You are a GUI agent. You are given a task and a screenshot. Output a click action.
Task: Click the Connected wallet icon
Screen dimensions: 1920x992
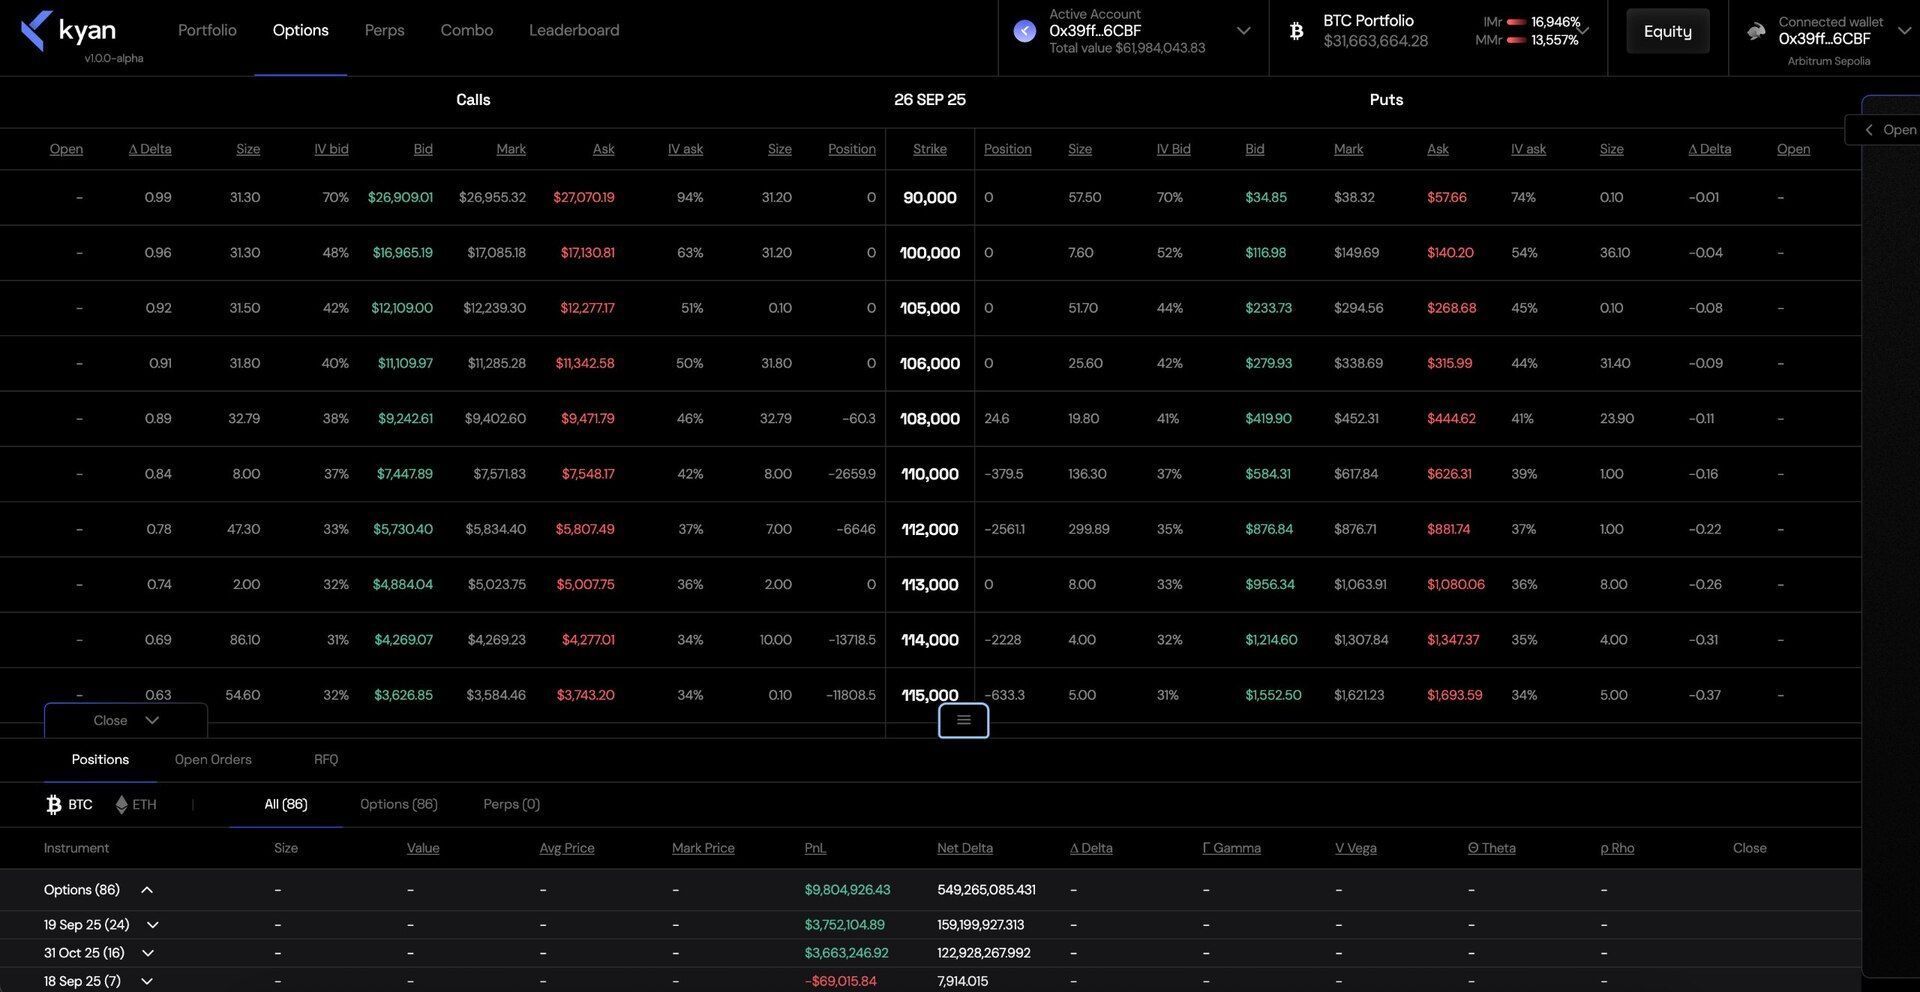(x=1756, y=31)
